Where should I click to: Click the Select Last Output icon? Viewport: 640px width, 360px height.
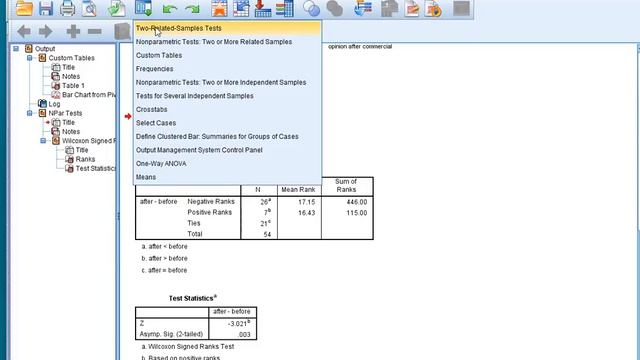coord(363,8)
